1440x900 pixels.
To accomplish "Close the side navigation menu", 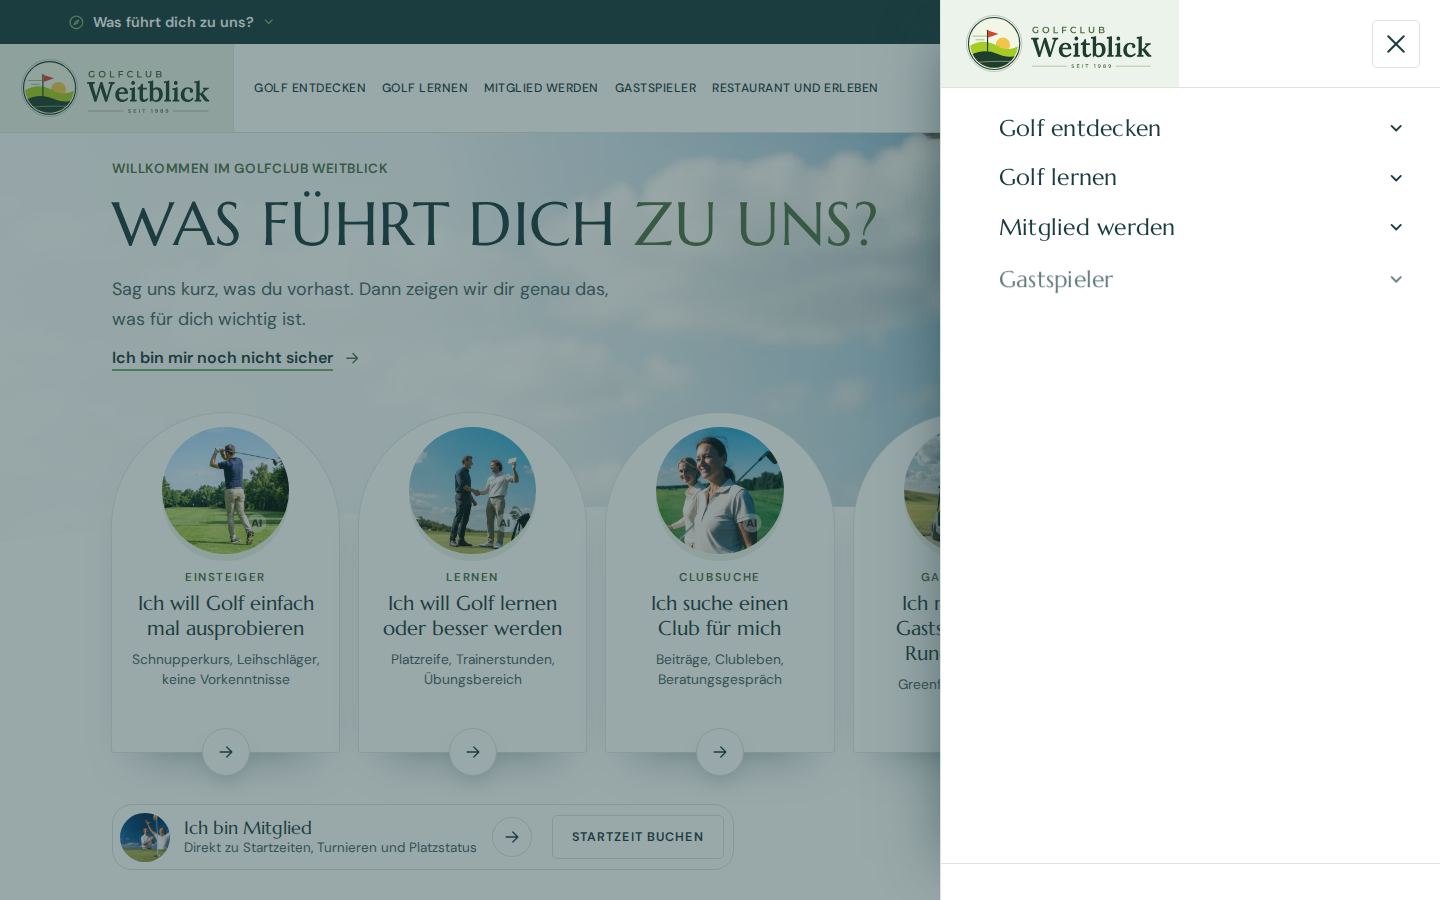I will point(1396,44).
